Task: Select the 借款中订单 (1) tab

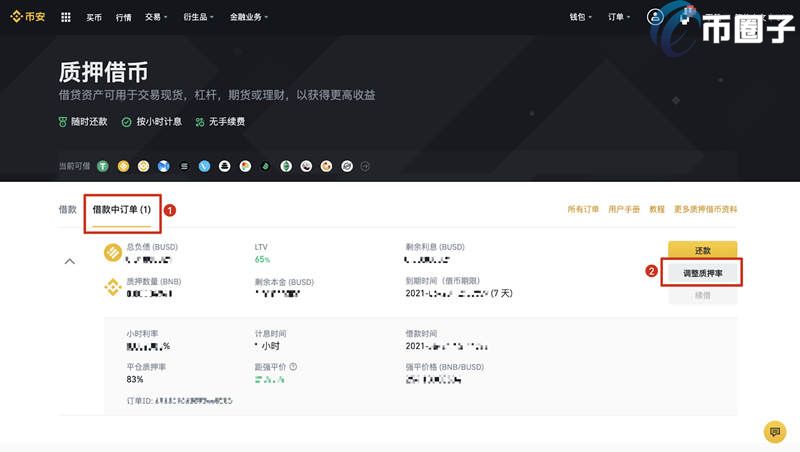Action: point(121,210)
